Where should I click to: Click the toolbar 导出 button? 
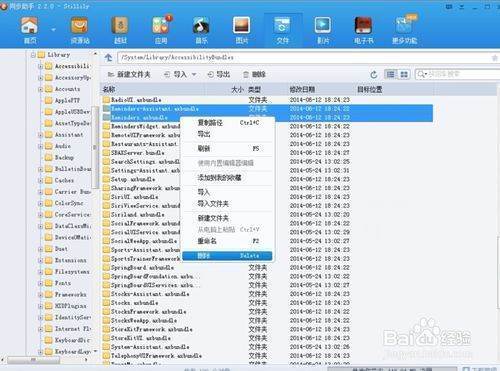click(218, 74)
